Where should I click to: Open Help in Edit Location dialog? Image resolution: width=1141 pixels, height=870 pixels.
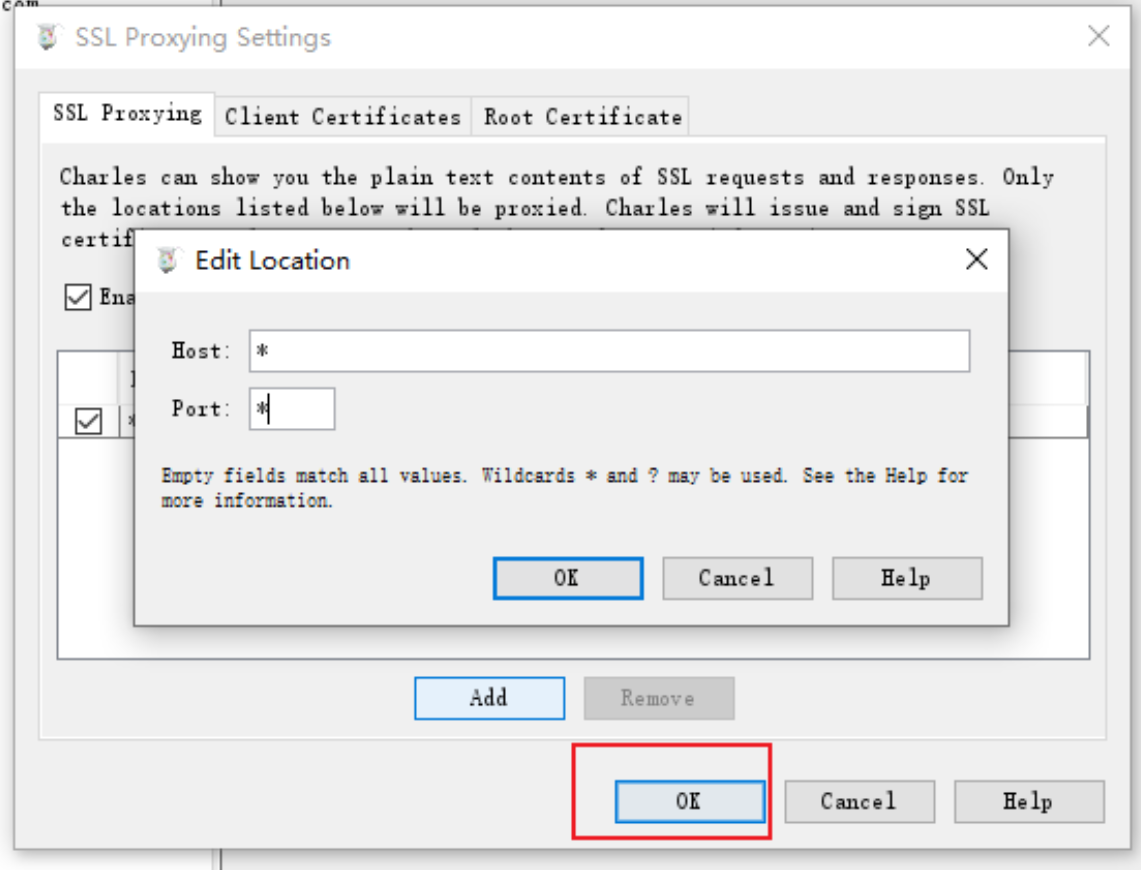[x=907, y=578]
